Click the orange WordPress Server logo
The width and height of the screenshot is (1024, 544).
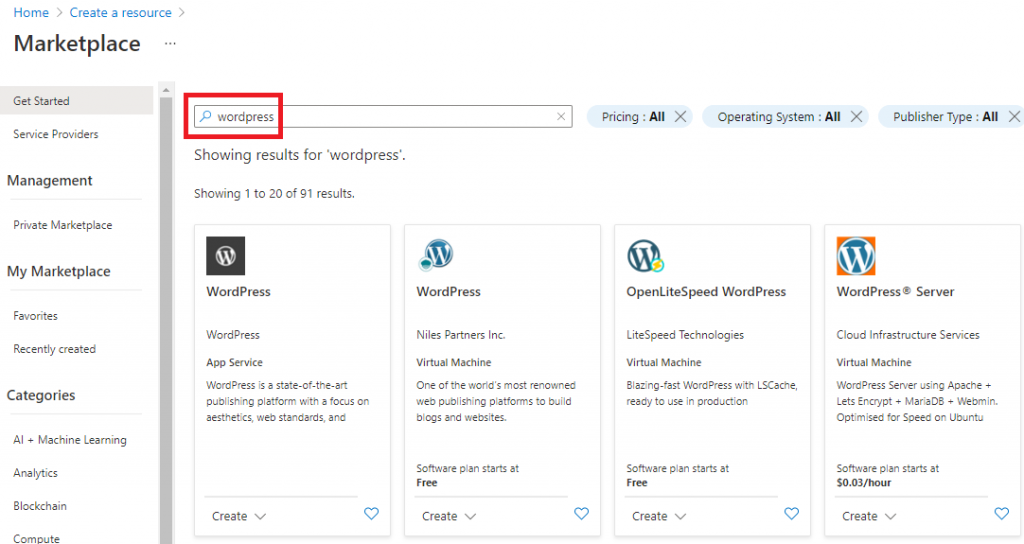(x=856, y=255)
